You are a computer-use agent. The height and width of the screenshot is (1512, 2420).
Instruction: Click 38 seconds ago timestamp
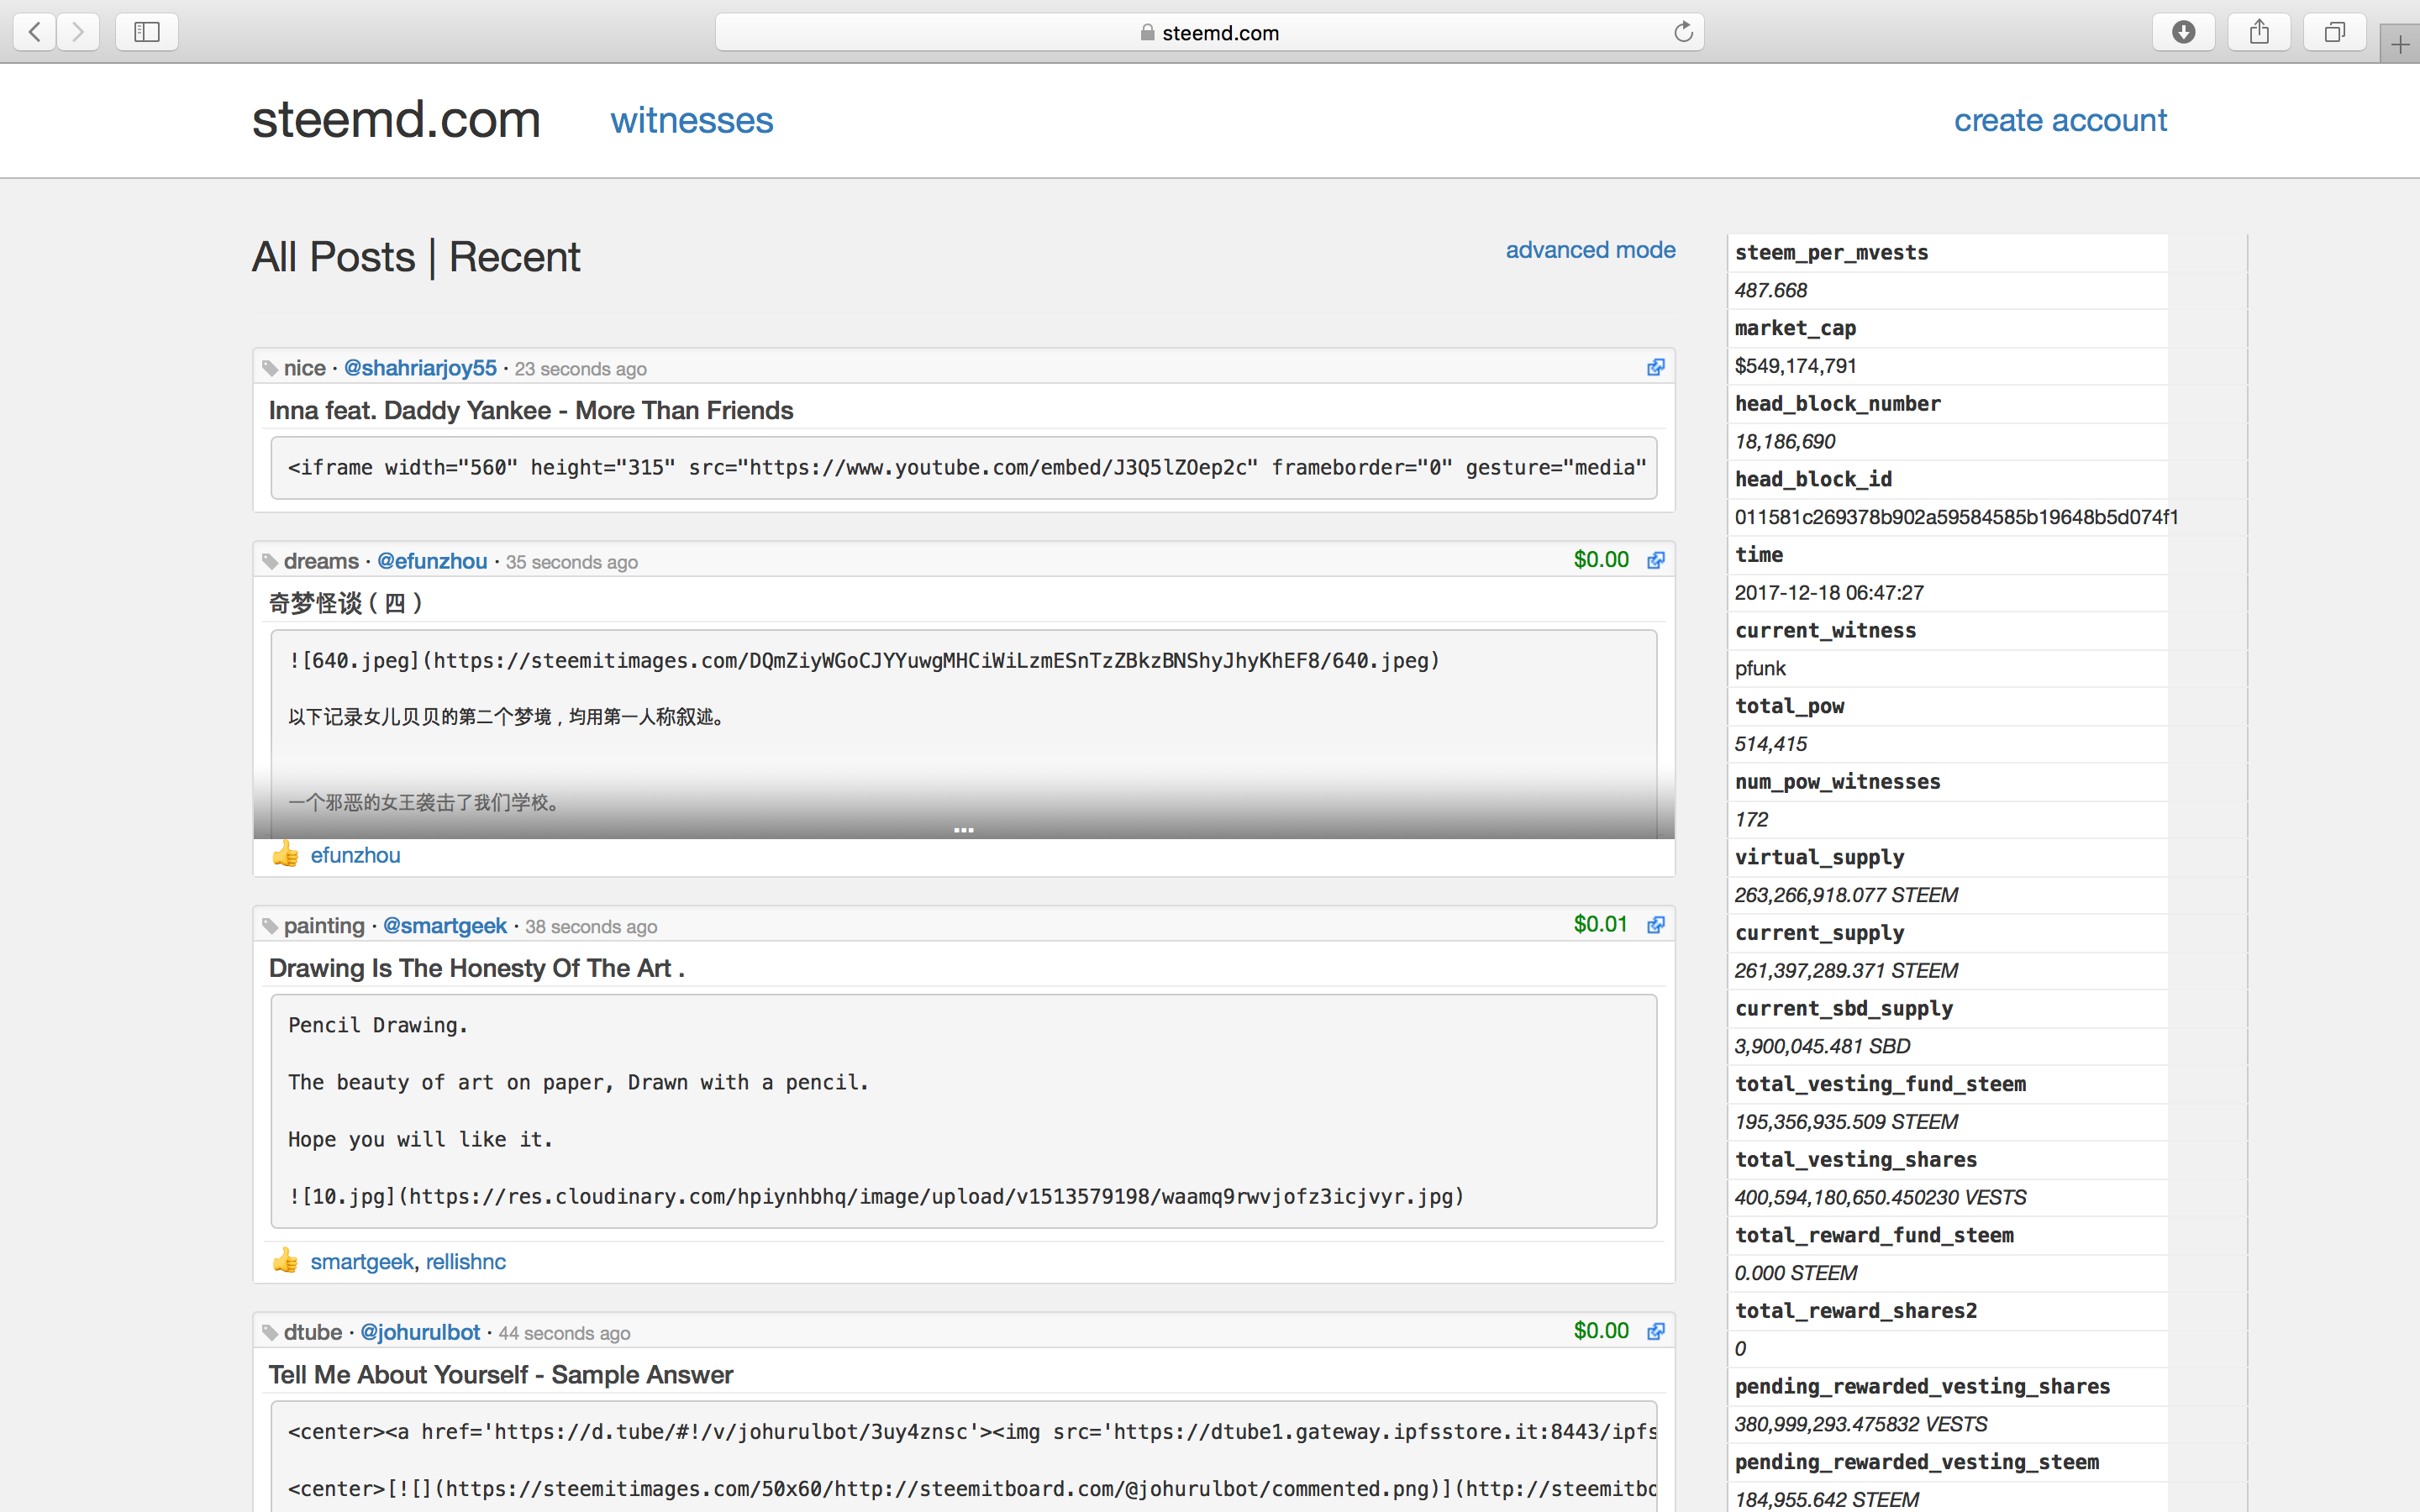click(x=591, y=927)
